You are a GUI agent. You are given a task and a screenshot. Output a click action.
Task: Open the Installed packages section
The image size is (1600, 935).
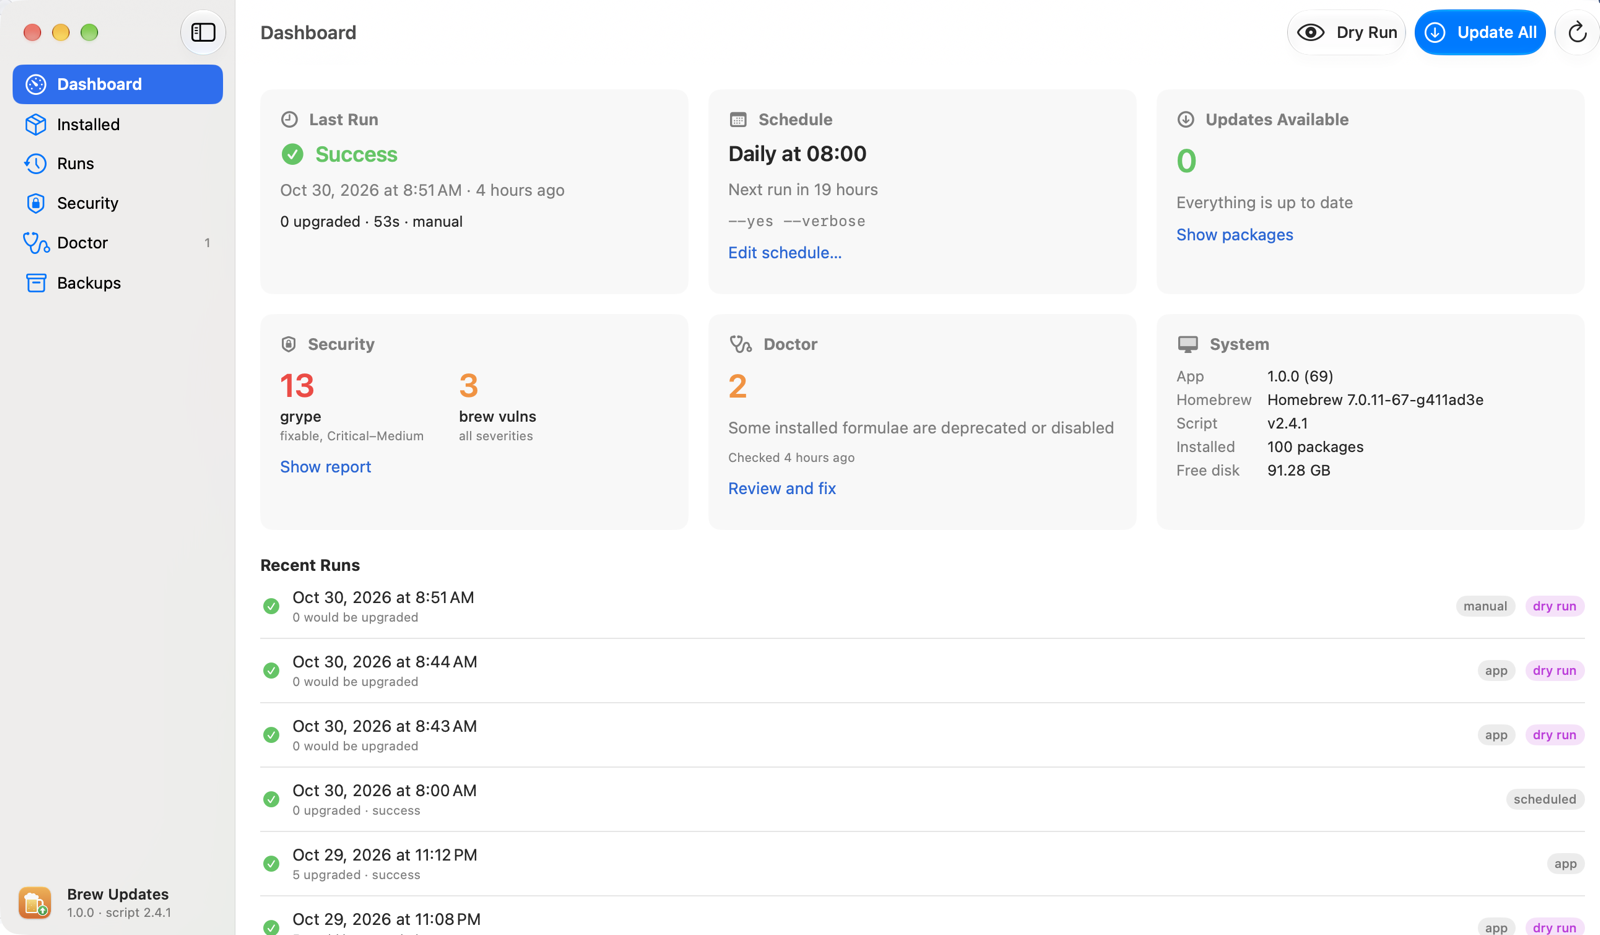[118, 124]
